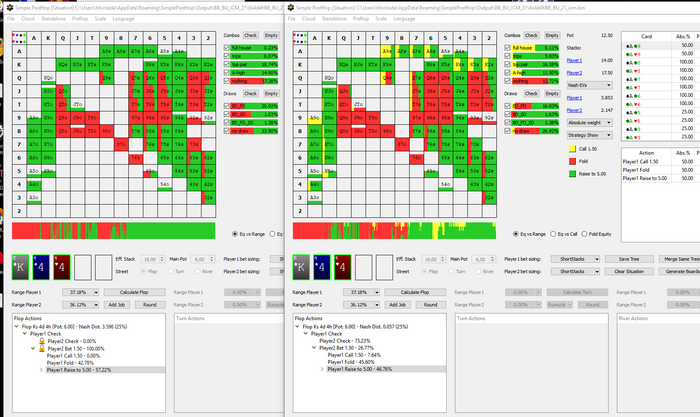Open Preflop menu in left window
Viewport: 700px width, 417px height.
tap(80, 19)
